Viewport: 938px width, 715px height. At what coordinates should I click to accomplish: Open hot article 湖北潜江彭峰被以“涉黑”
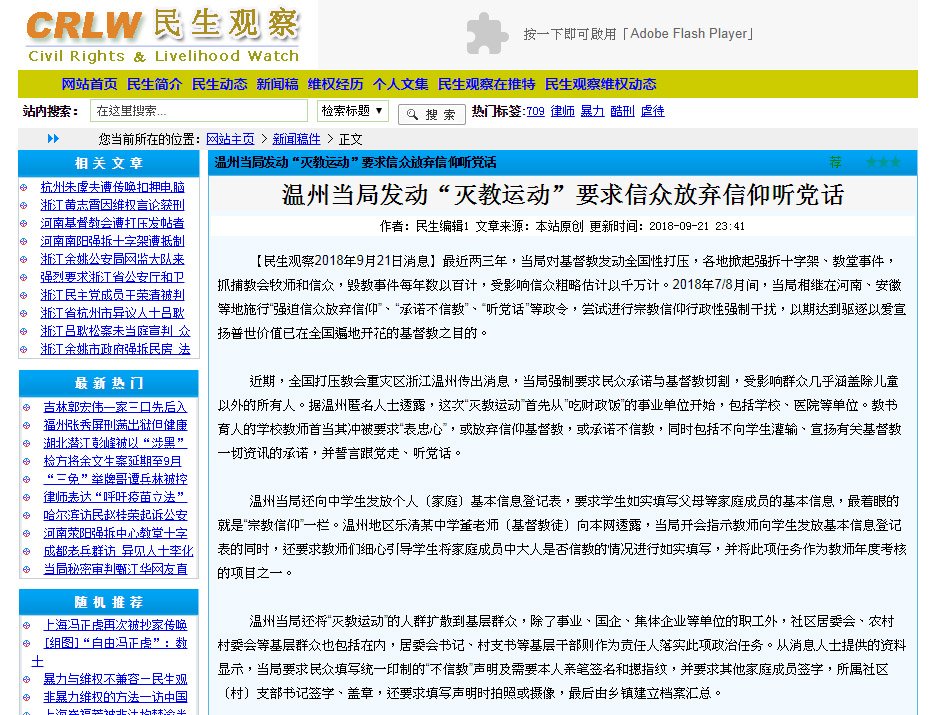point(115,443)
